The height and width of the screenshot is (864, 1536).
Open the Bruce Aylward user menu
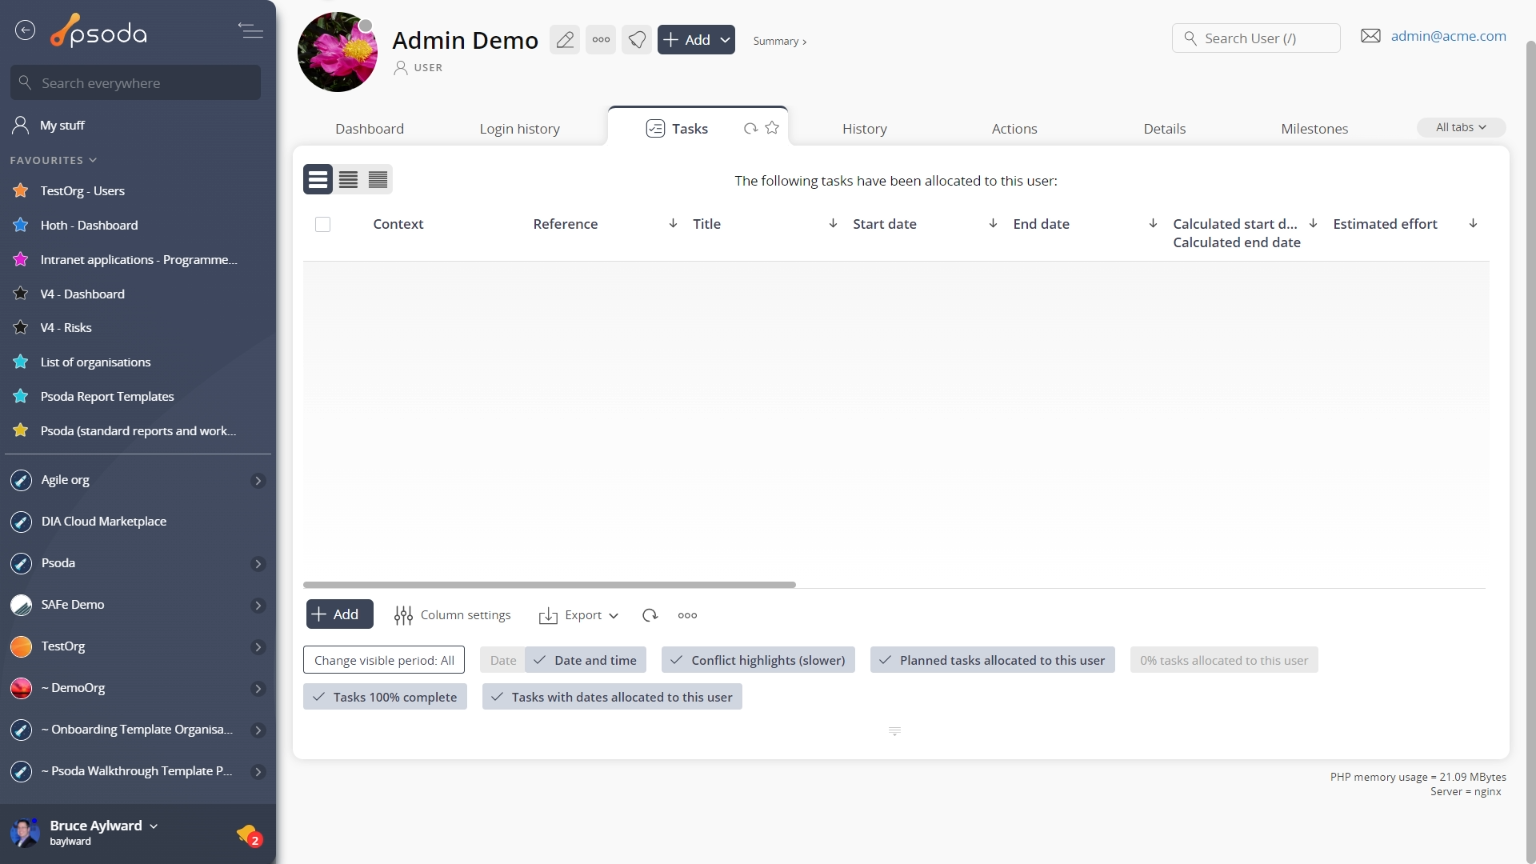pos(103,826)
